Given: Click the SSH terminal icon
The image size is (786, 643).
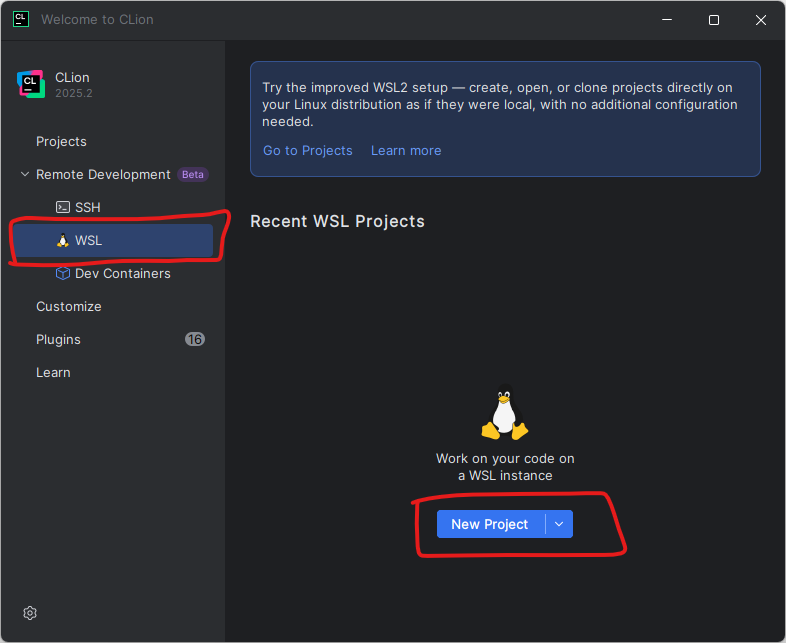Looking at the screenshot, I should pyautogui.click(x=63, y=207).
